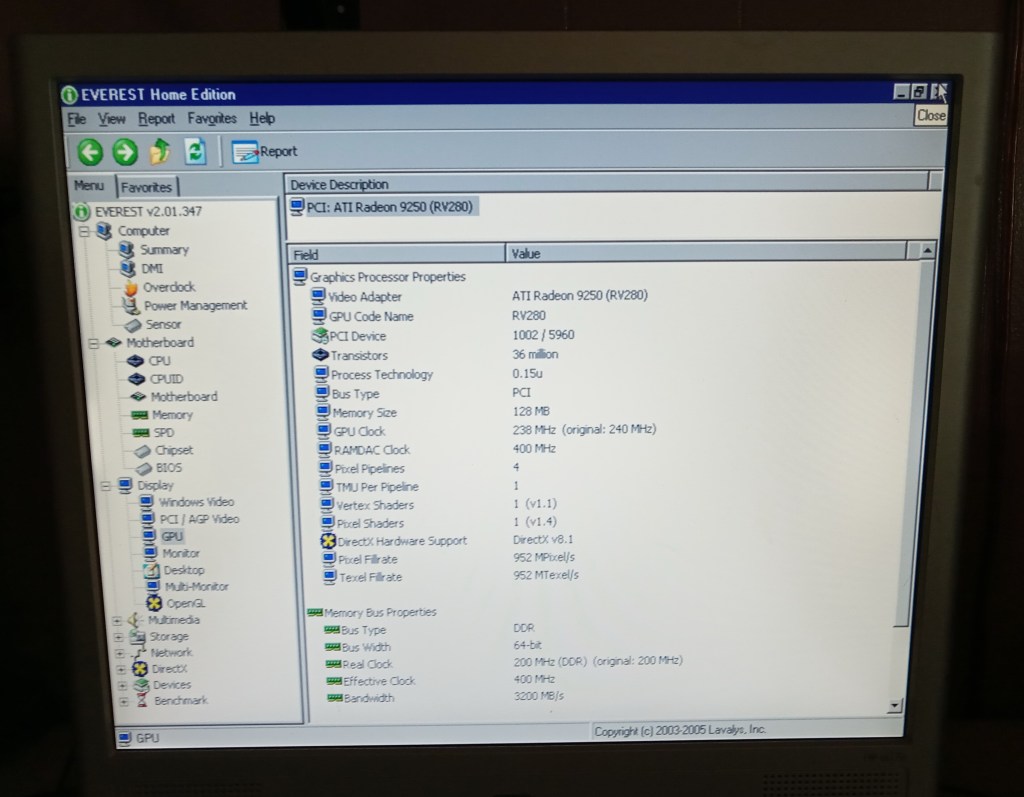
Task: Open the Report menu in menu bar
Action: point(156,119)
